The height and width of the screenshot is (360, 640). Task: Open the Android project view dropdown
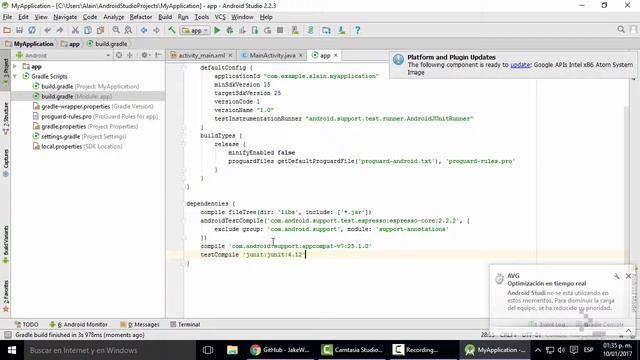tap(63, 55)
